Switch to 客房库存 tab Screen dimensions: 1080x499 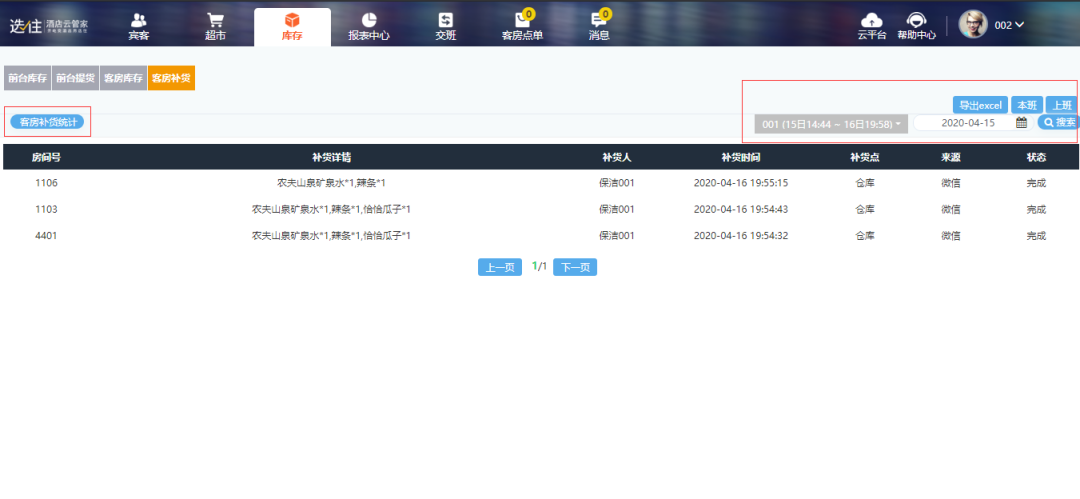pyautogui.click(x=123, y=79)
